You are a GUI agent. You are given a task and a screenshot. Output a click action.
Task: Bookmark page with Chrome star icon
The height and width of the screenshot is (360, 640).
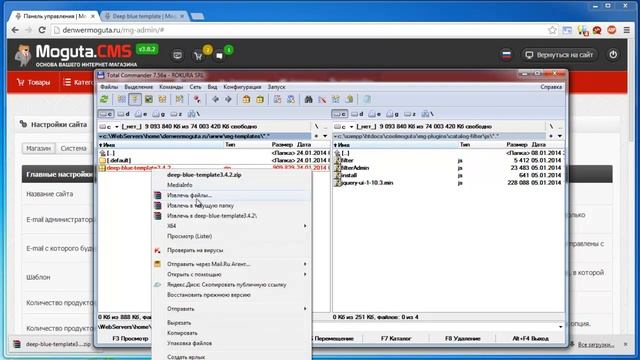point(552,30)
